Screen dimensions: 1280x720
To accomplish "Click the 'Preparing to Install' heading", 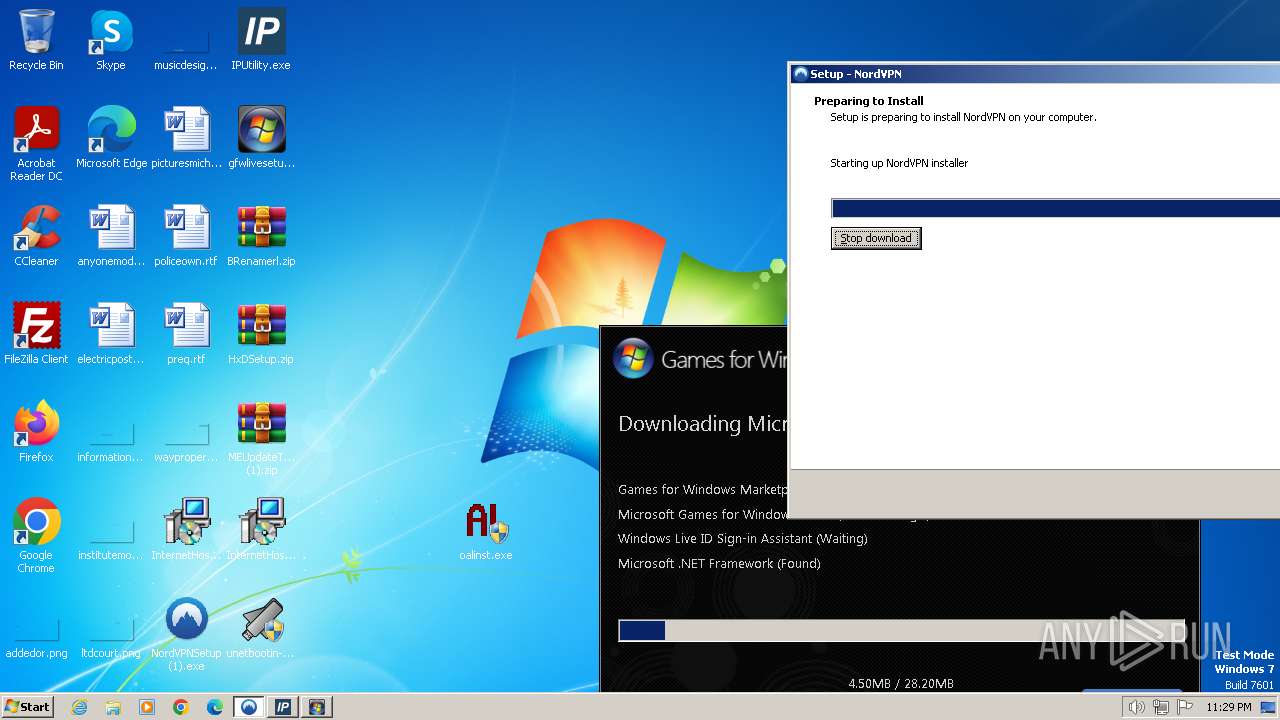I will (869, 101).
